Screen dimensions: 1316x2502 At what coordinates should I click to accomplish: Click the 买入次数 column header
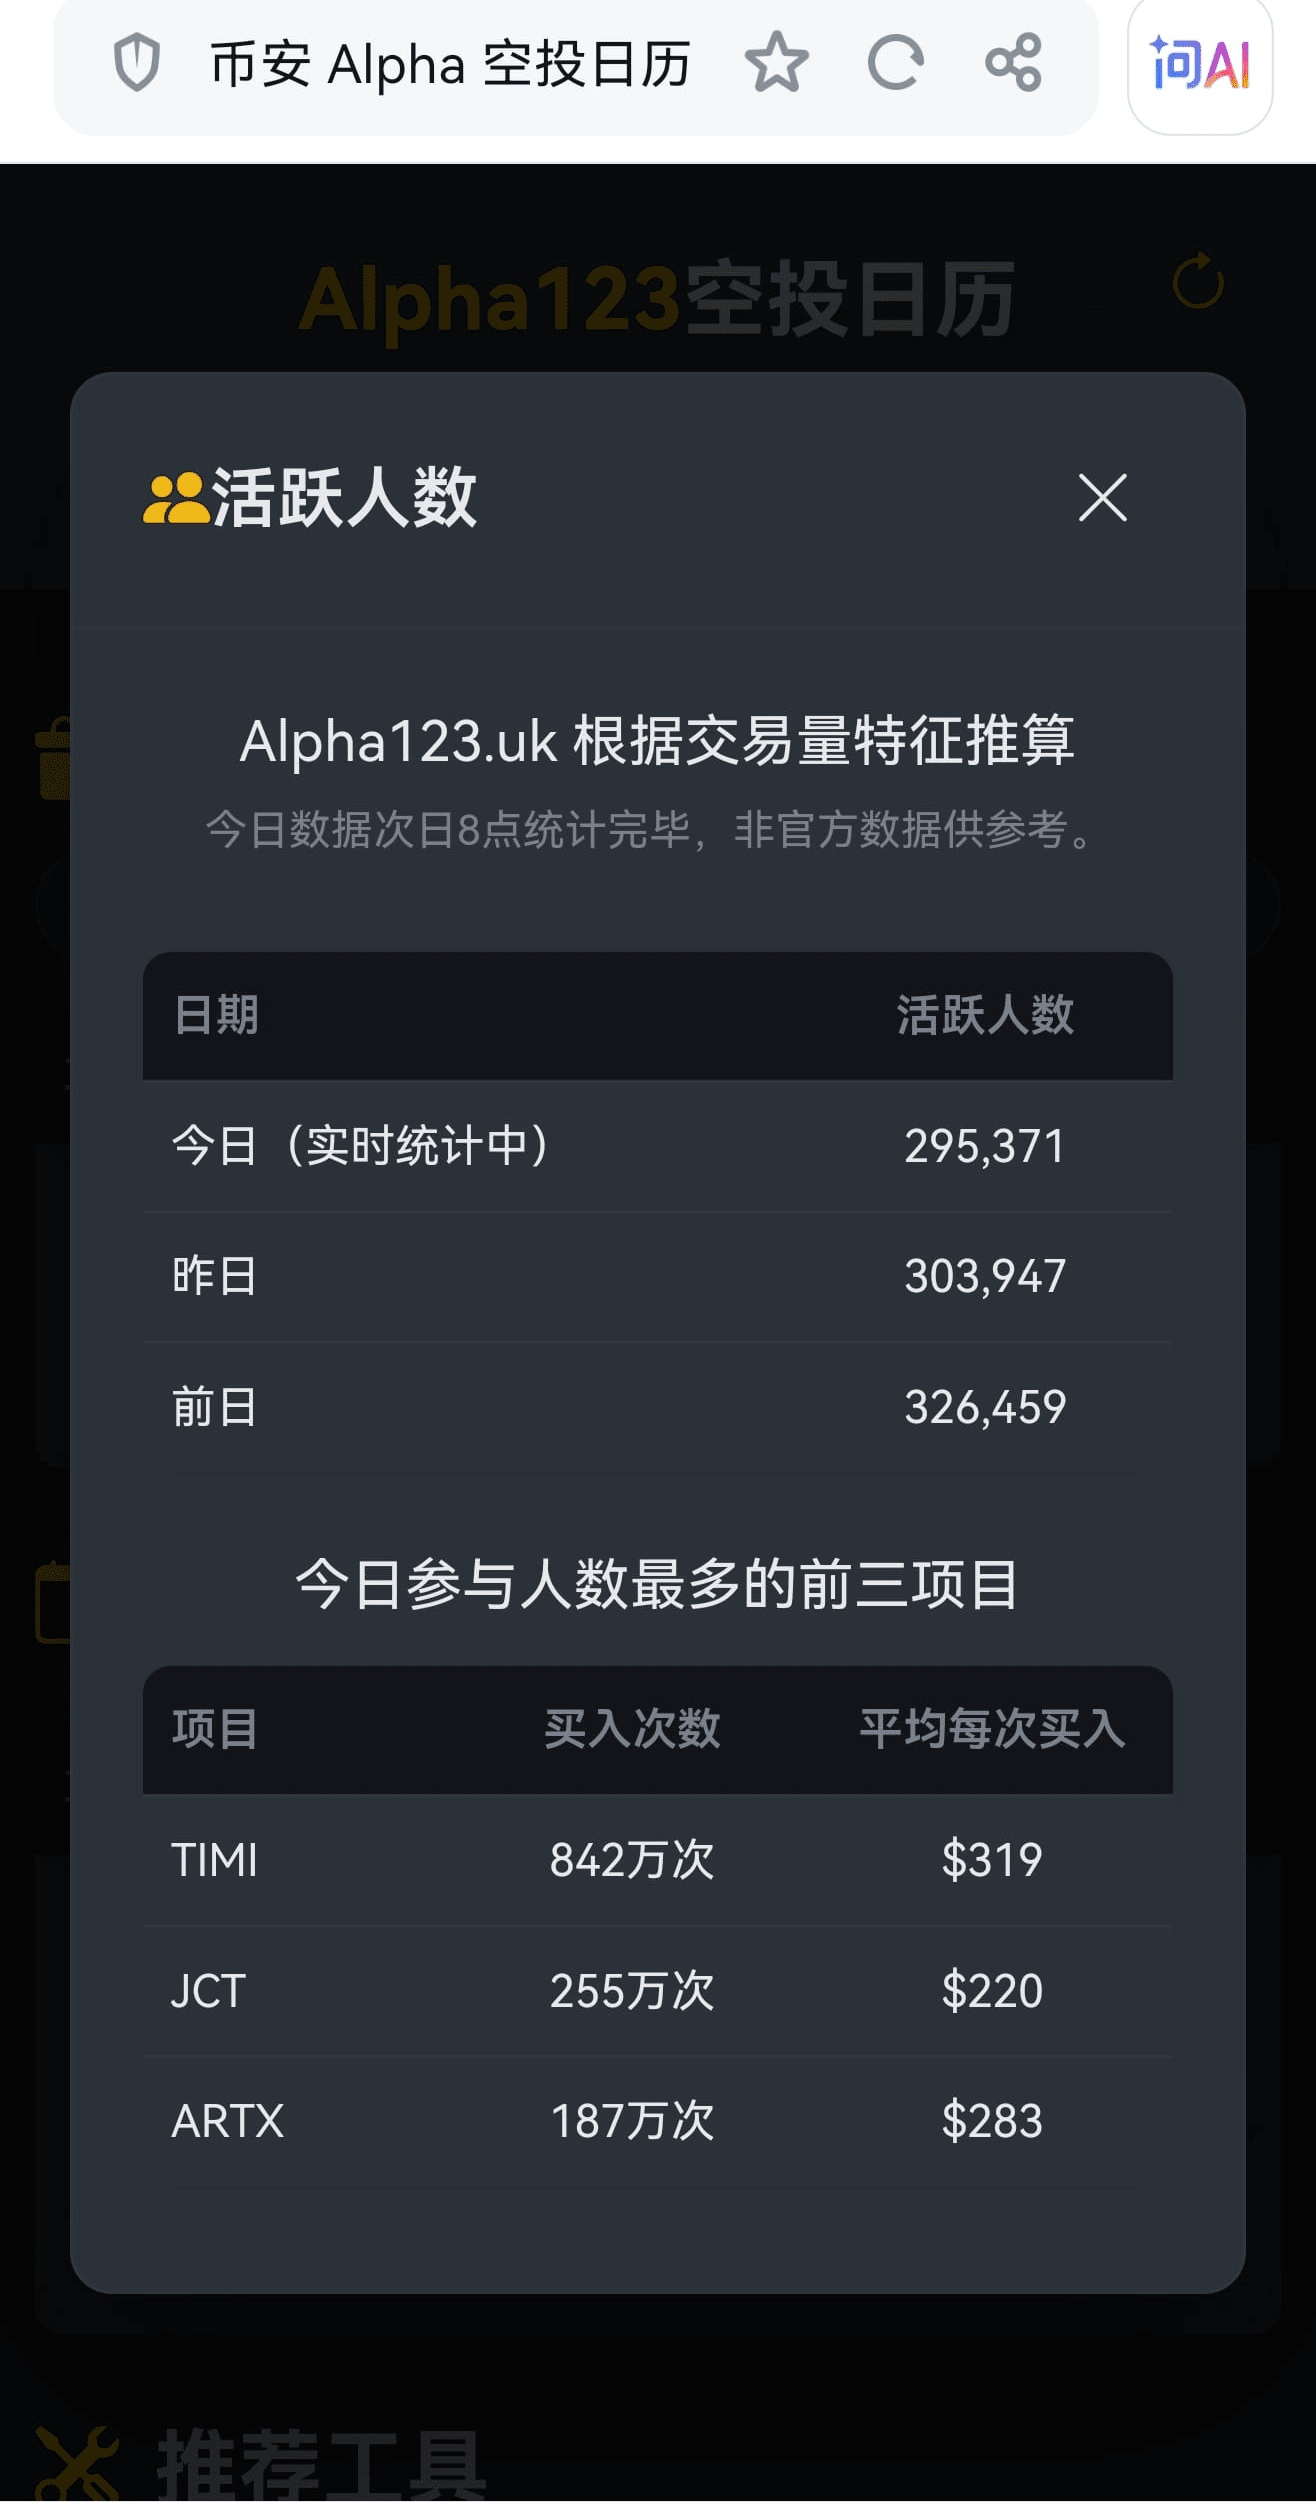tap(632, 1728)
